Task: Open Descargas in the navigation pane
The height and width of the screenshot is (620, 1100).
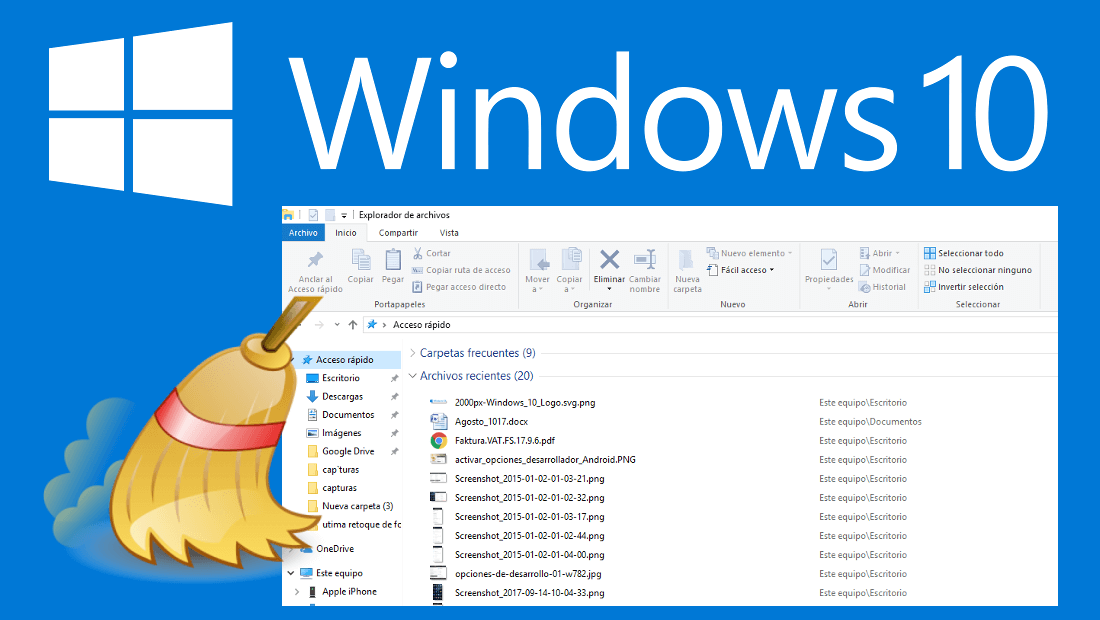Action: coord(342,396)
